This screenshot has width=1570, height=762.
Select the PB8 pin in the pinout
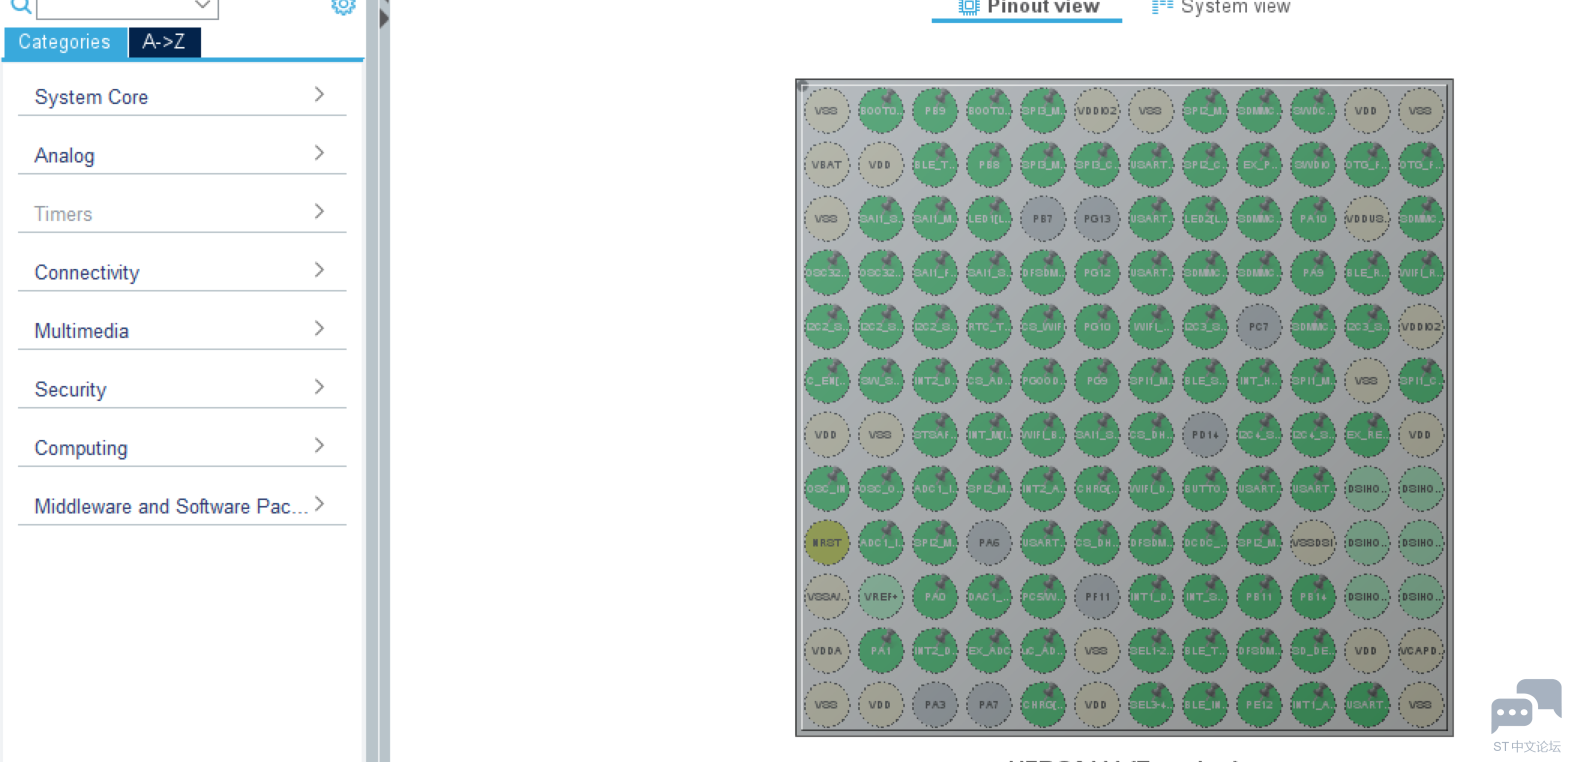pyautogui.click(x=989, y=165)
